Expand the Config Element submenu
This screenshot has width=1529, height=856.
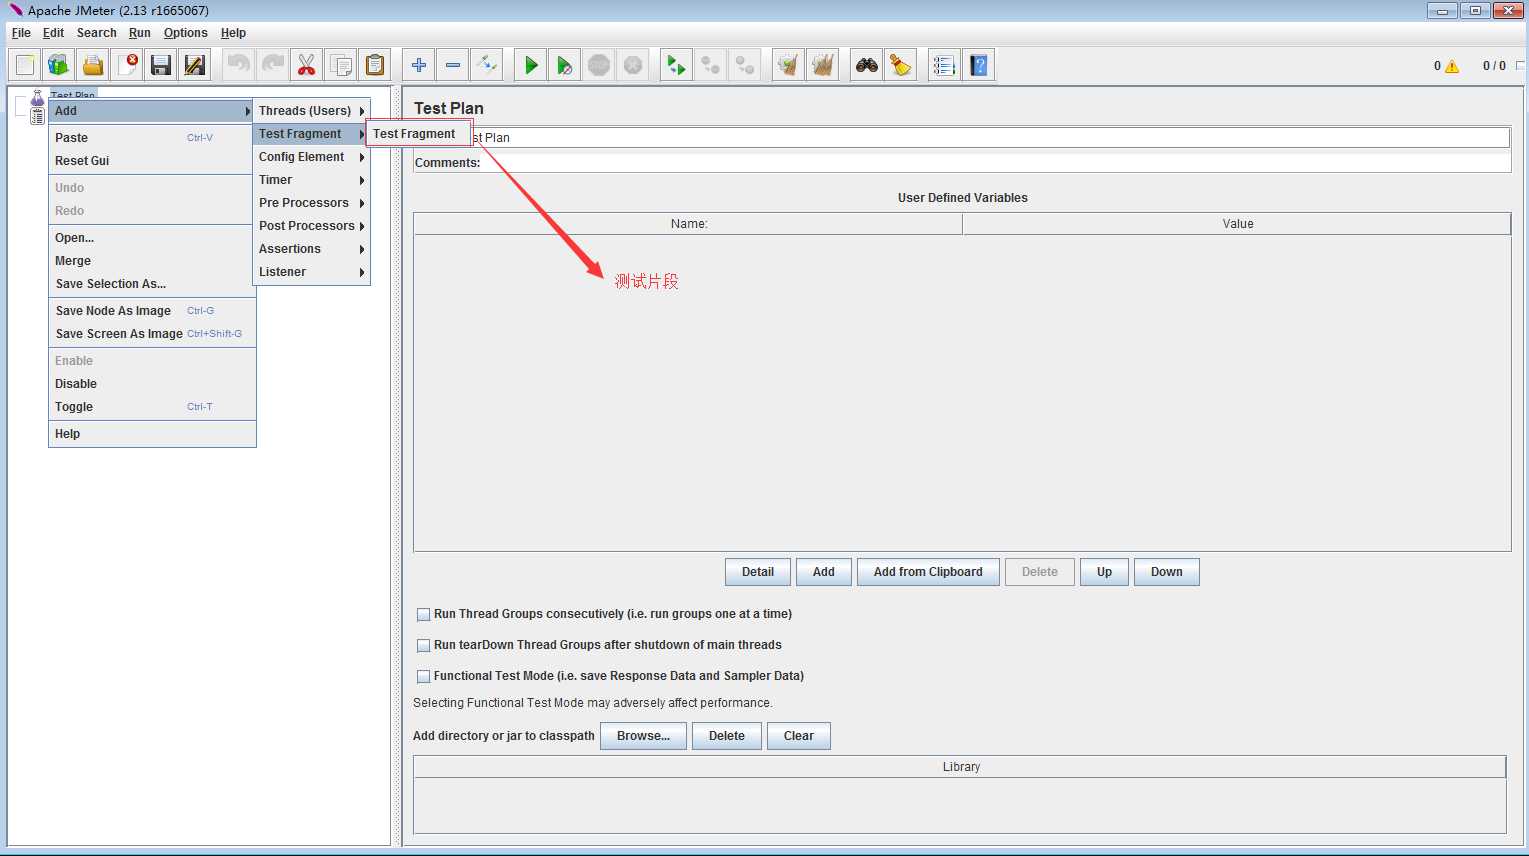[311, 157]
